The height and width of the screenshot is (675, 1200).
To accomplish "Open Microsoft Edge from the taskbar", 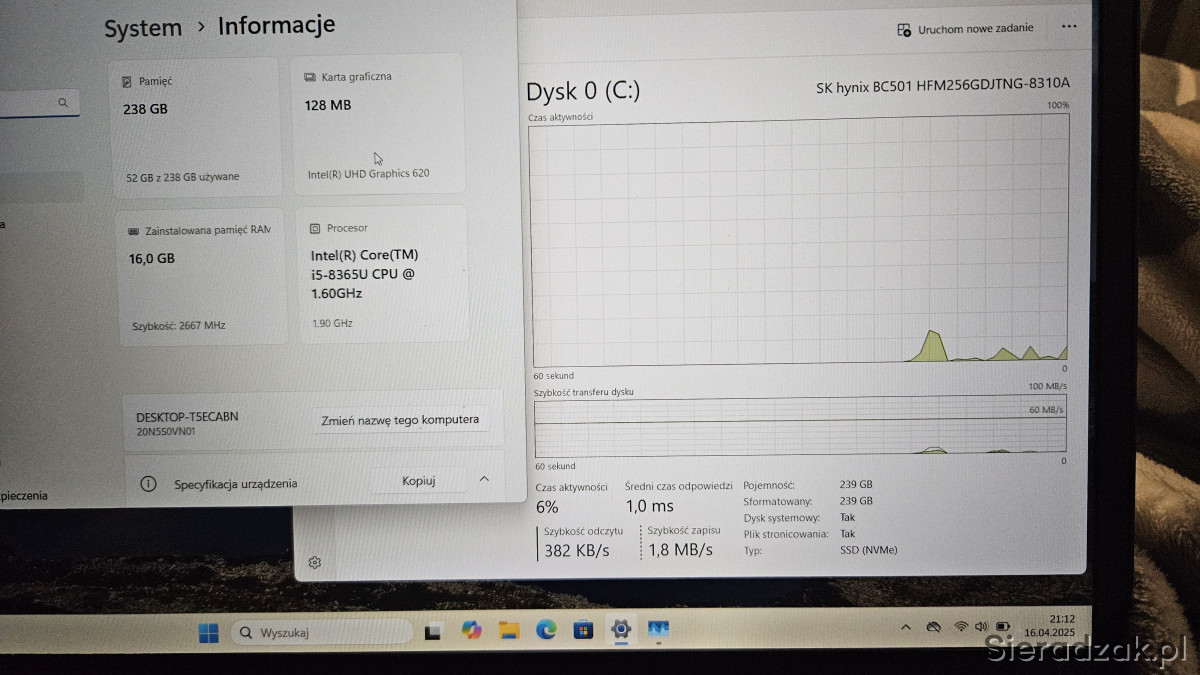I will tap(546, 630).
